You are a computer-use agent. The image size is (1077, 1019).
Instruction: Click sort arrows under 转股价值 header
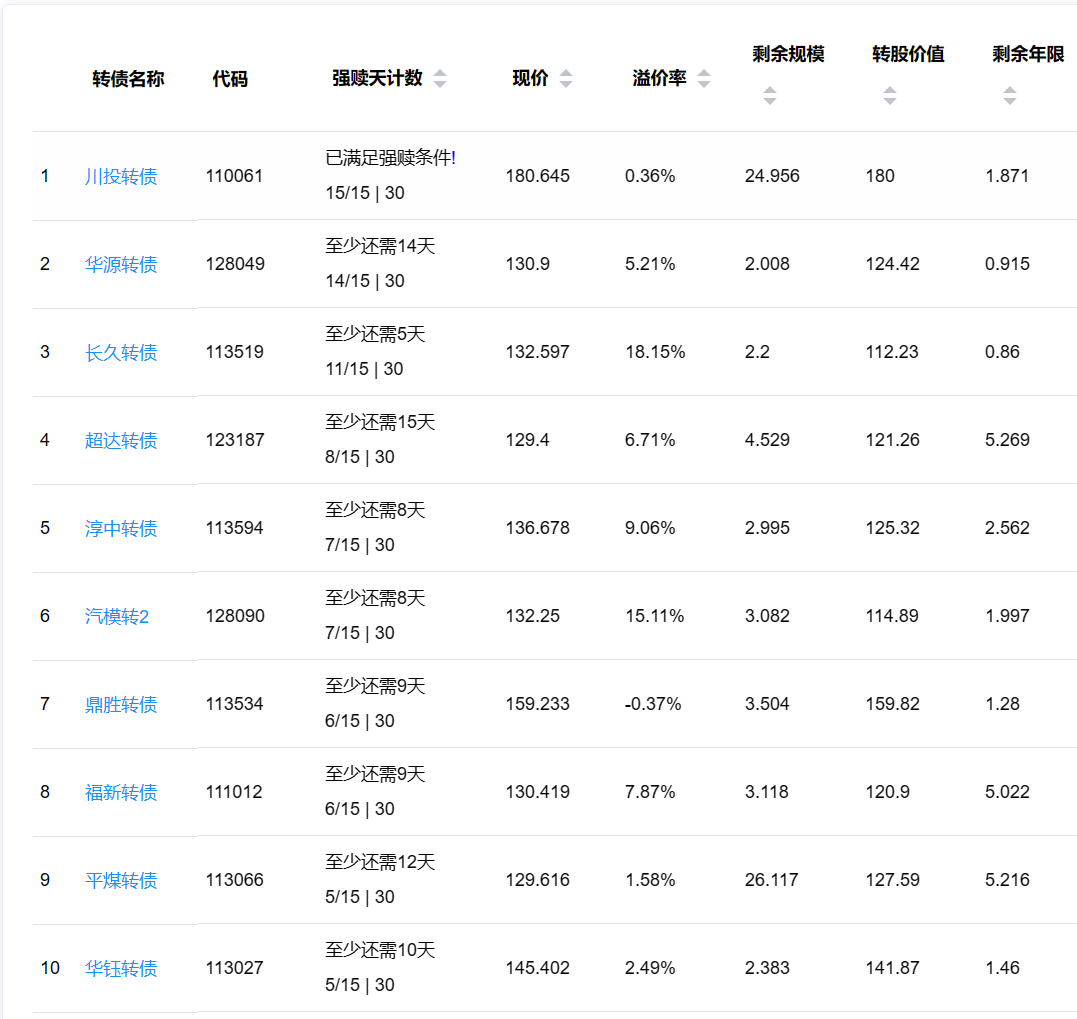889,96
